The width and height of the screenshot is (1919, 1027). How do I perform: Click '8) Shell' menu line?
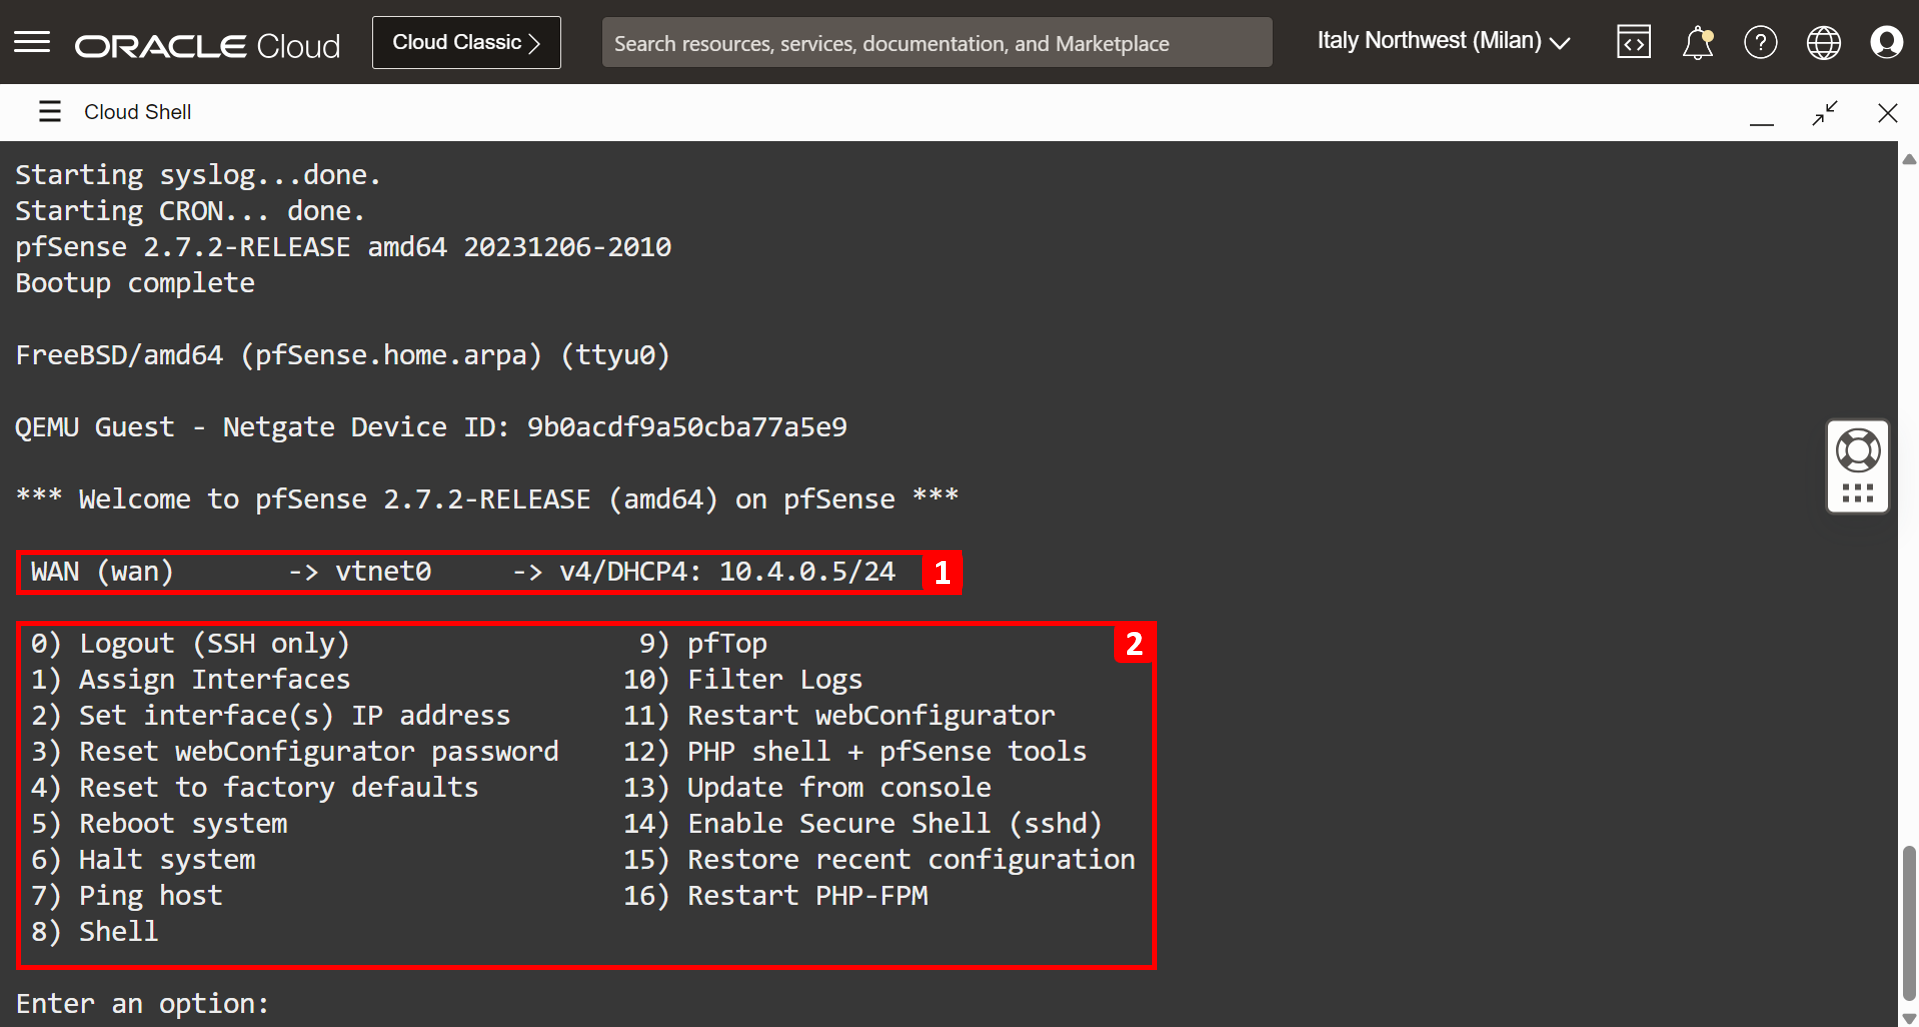coord(95,931)
